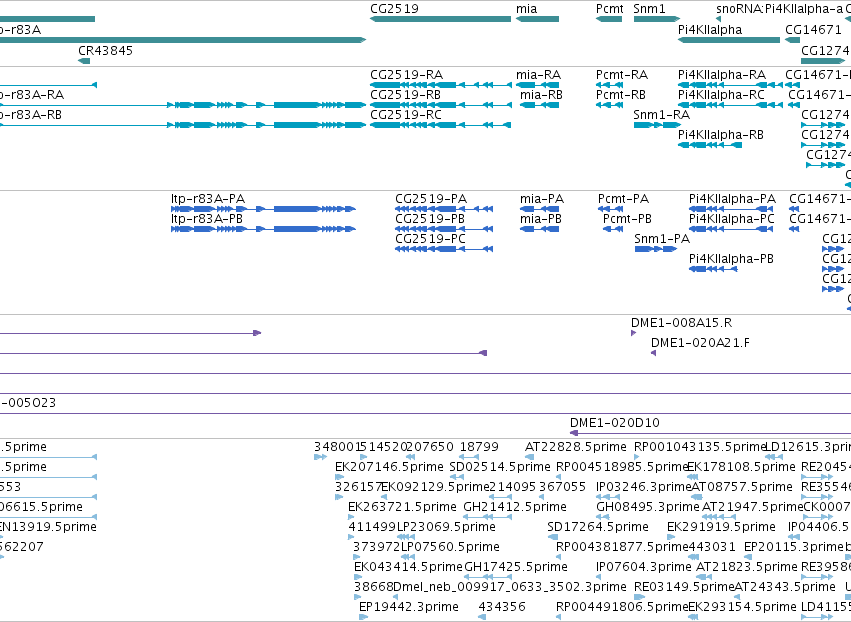Click the Pcmt-RB transcript label
The height and width of the screenshot is (622, 851).
point(621,95)
